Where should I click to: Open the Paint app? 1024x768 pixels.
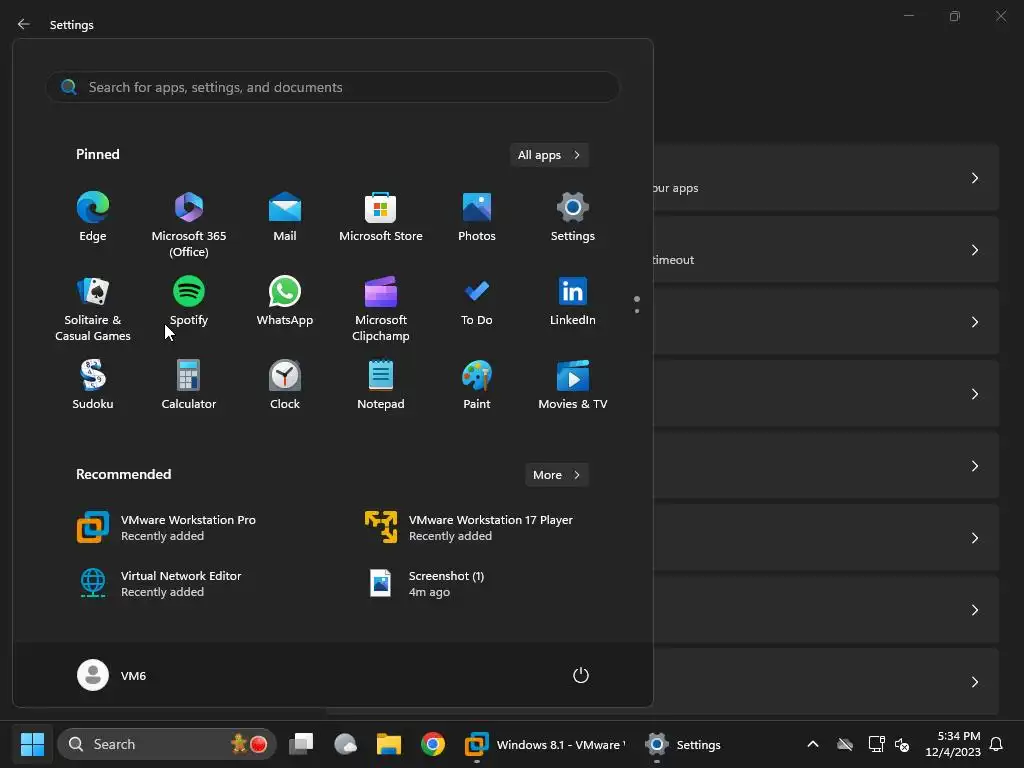pyautogui.click(x=477, y=385)
